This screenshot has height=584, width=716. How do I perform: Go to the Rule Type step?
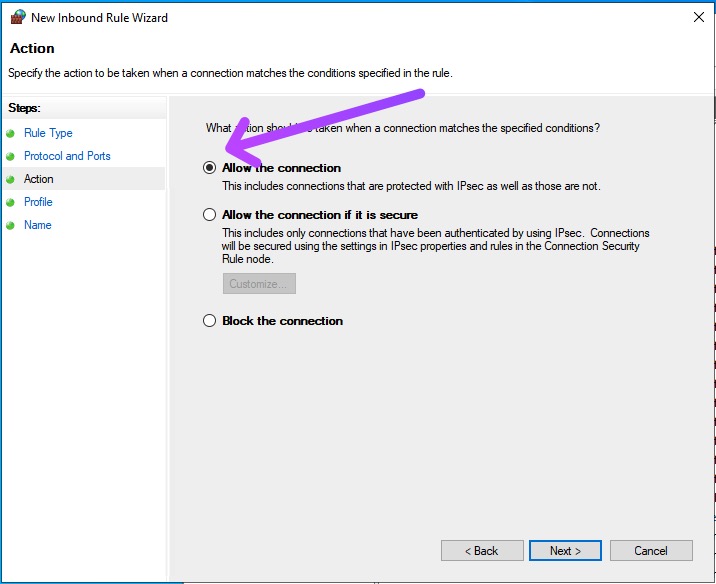(x=48, y=133)
